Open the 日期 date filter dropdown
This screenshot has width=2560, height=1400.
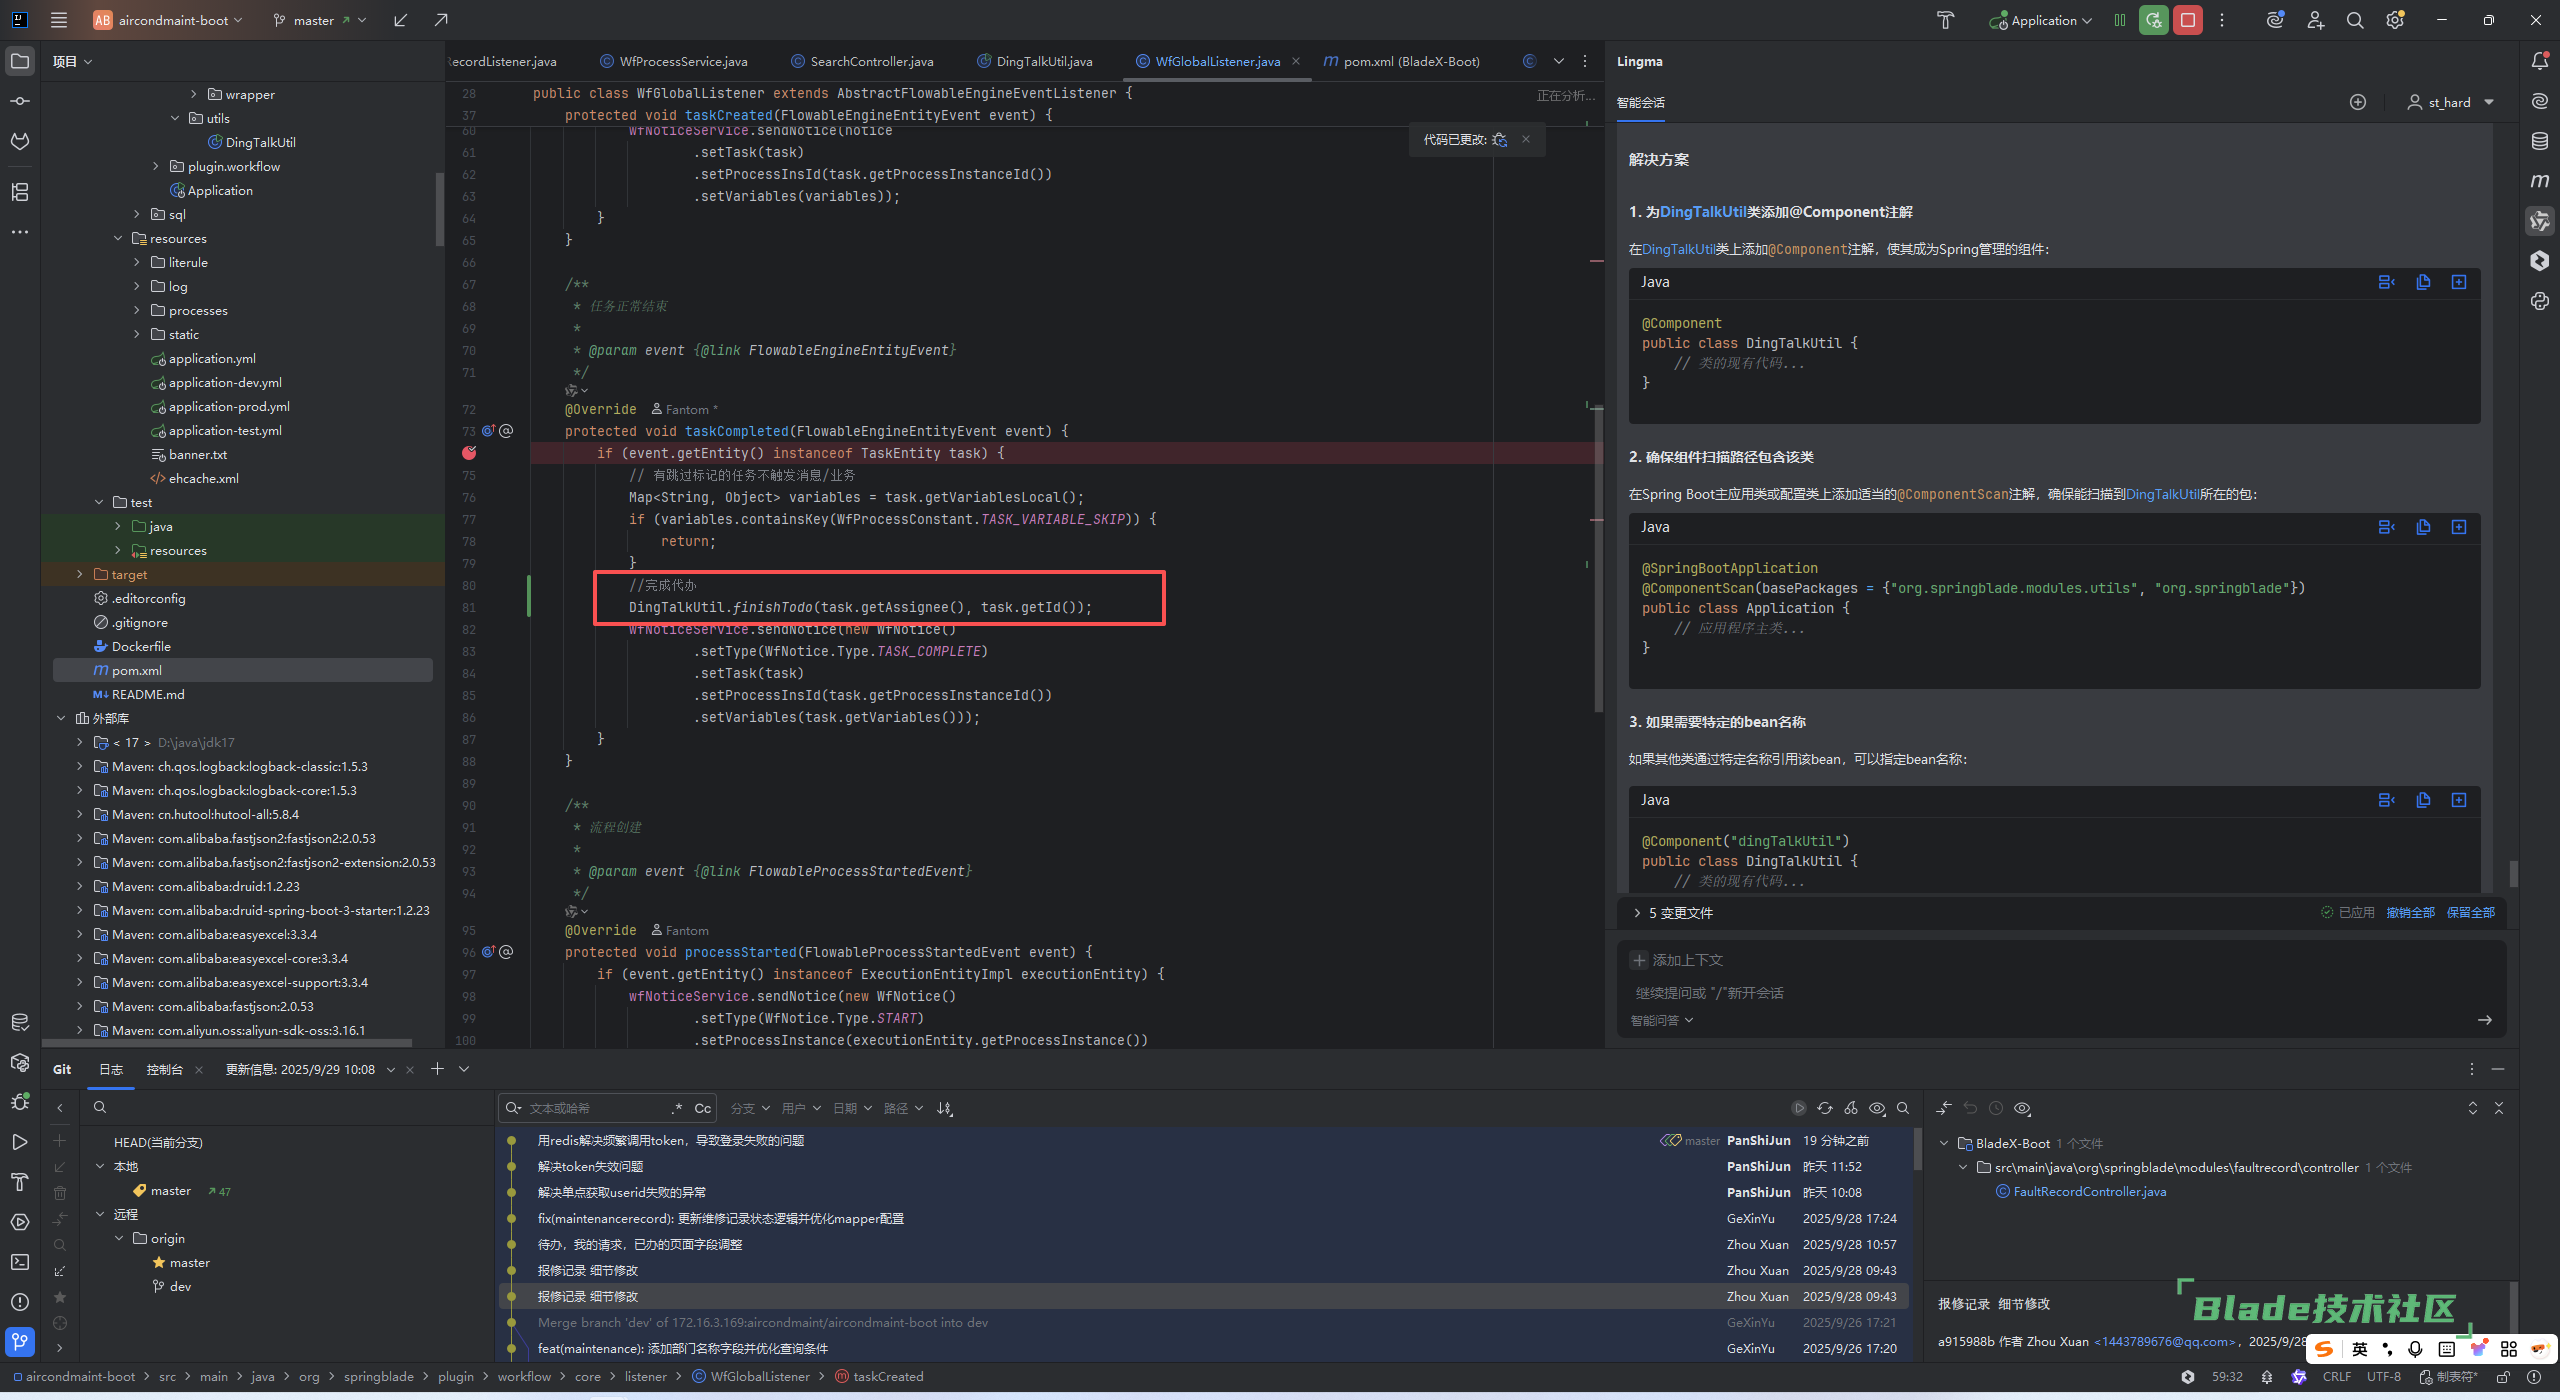(852, 1108)
